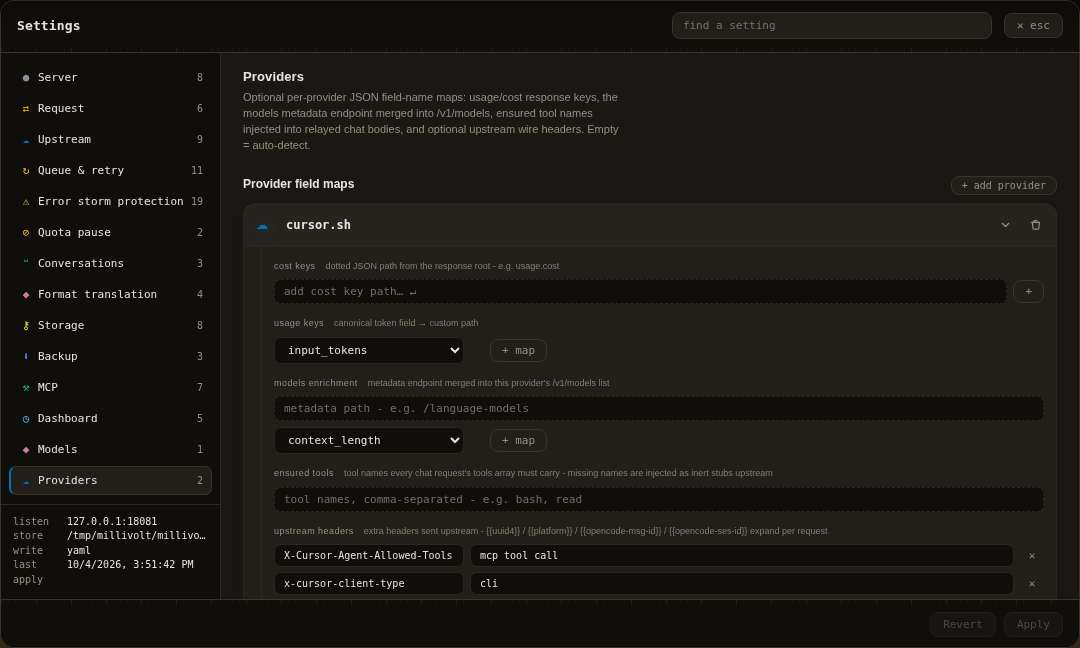Go to Quota pause section
Image resolution: width=1080 pixels, height=648 pixels.
(110, 233)
